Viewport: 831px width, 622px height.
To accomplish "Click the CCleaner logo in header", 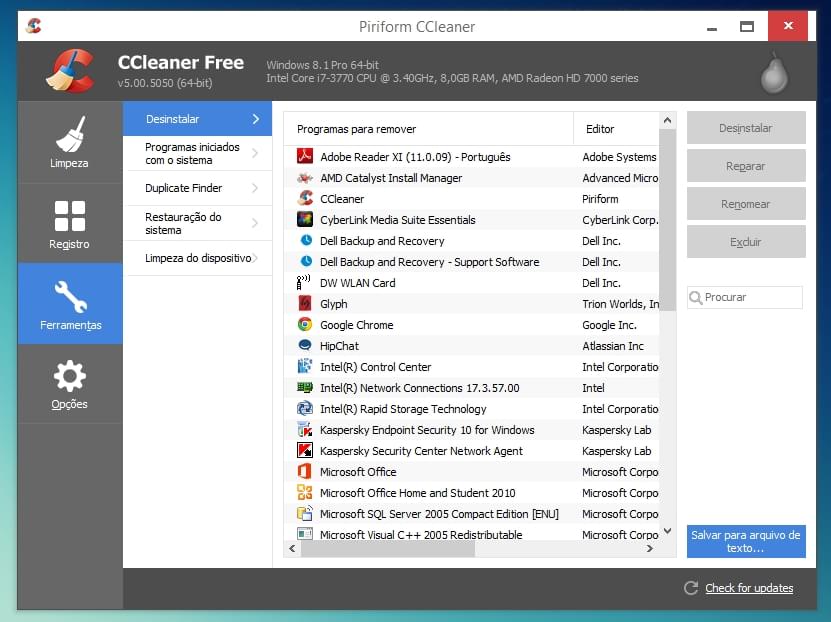I will coord(71,71).
